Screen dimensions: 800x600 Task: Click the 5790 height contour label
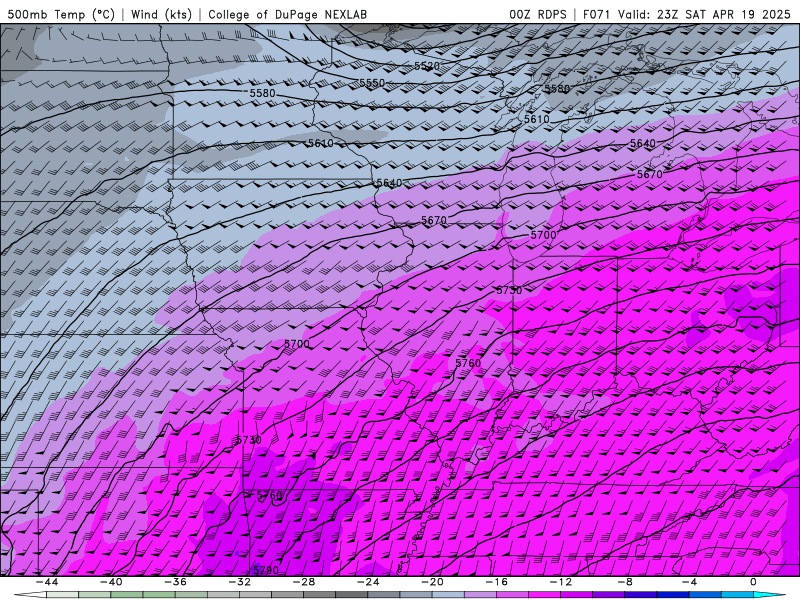[x=266, y=570]
